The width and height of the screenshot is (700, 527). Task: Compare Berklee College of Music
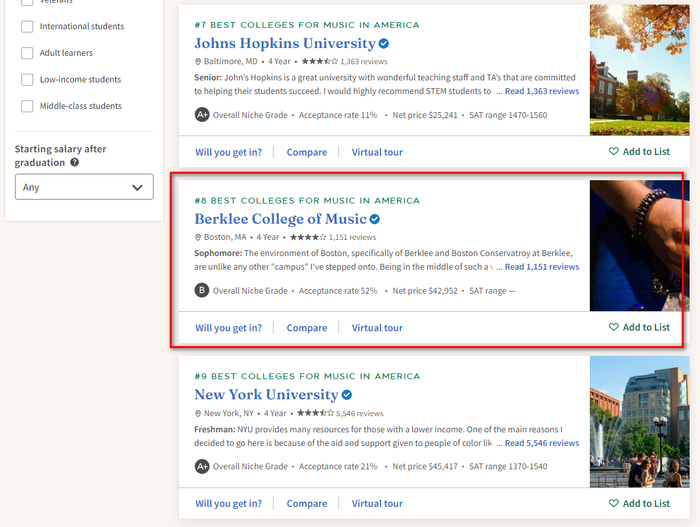point(307,328)
